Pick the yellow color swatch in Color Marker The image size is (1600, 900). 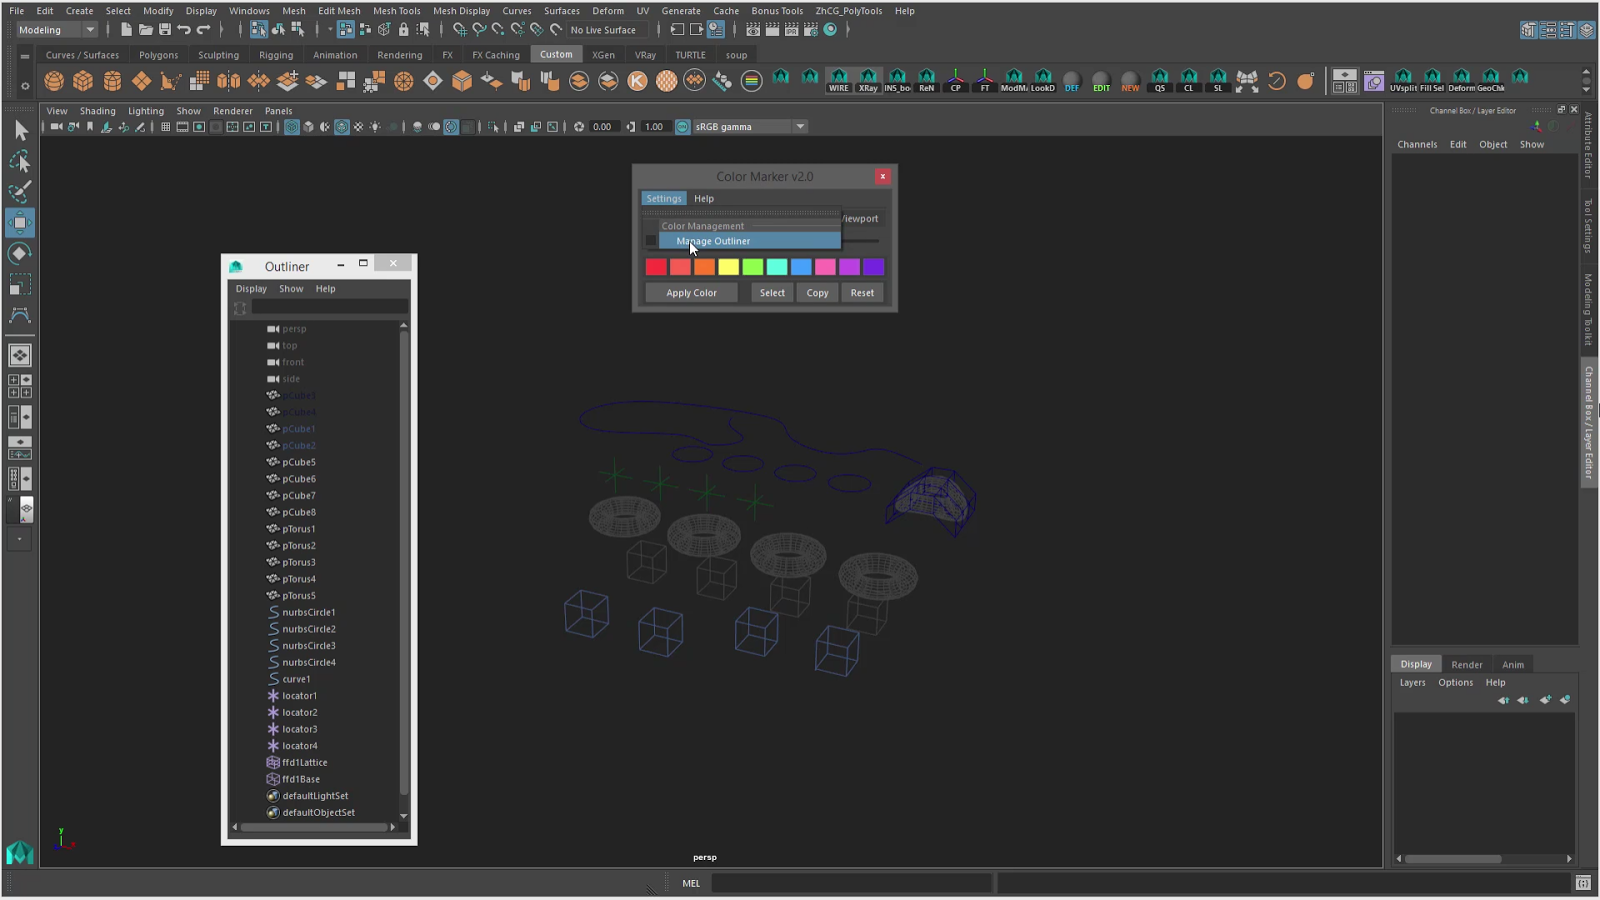(730, 267)
